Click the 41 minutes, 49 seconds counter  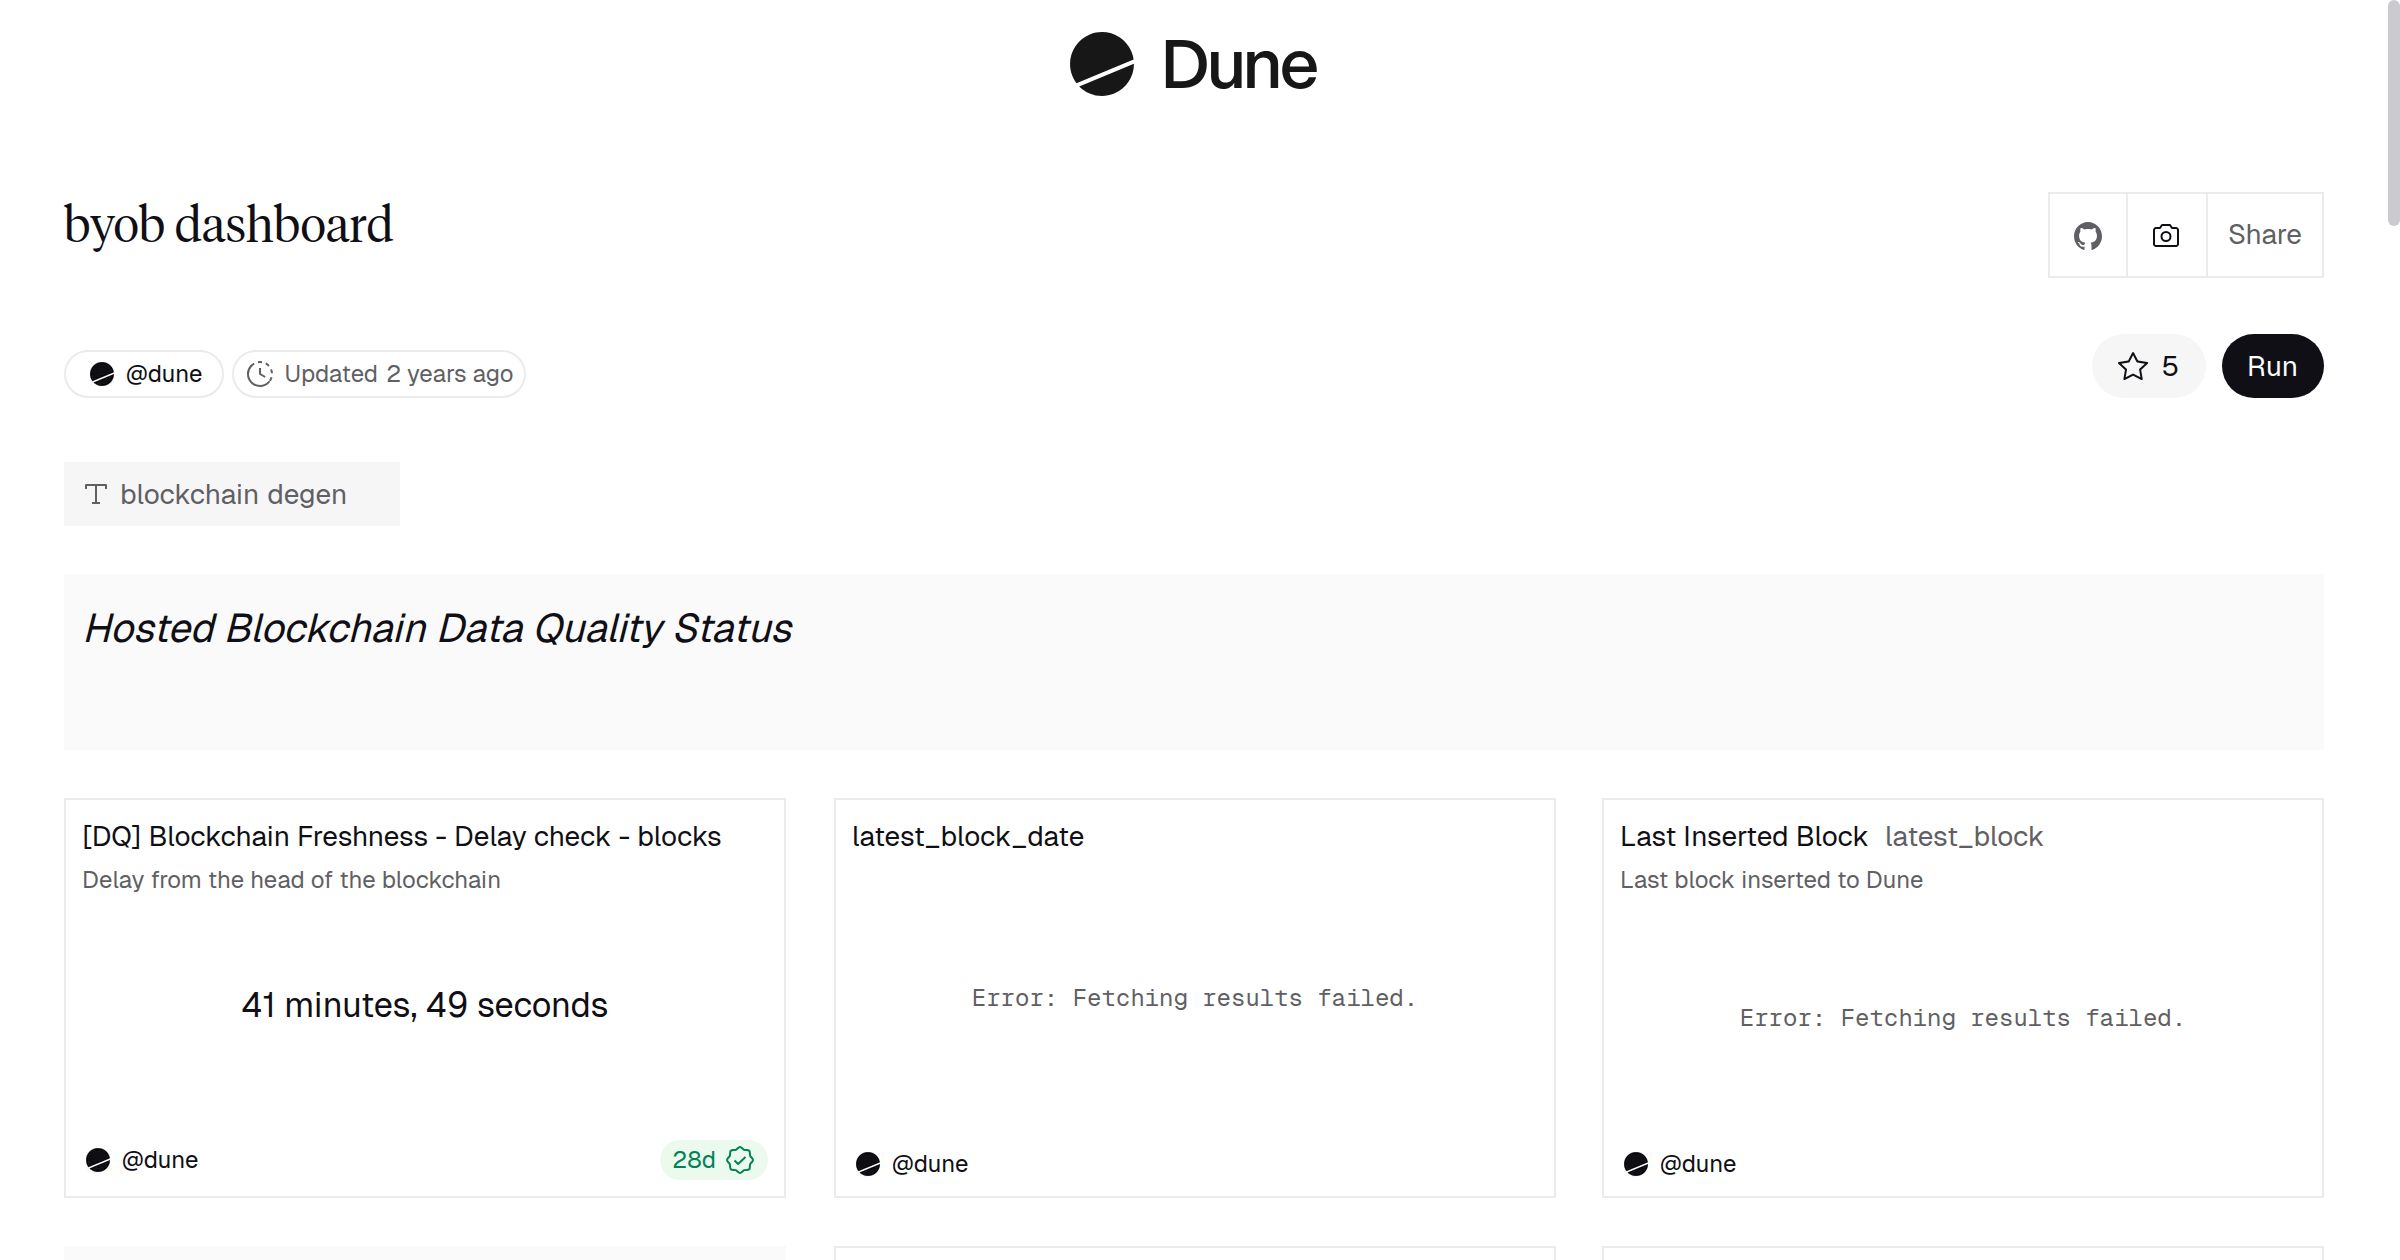tap(424, 1005)
